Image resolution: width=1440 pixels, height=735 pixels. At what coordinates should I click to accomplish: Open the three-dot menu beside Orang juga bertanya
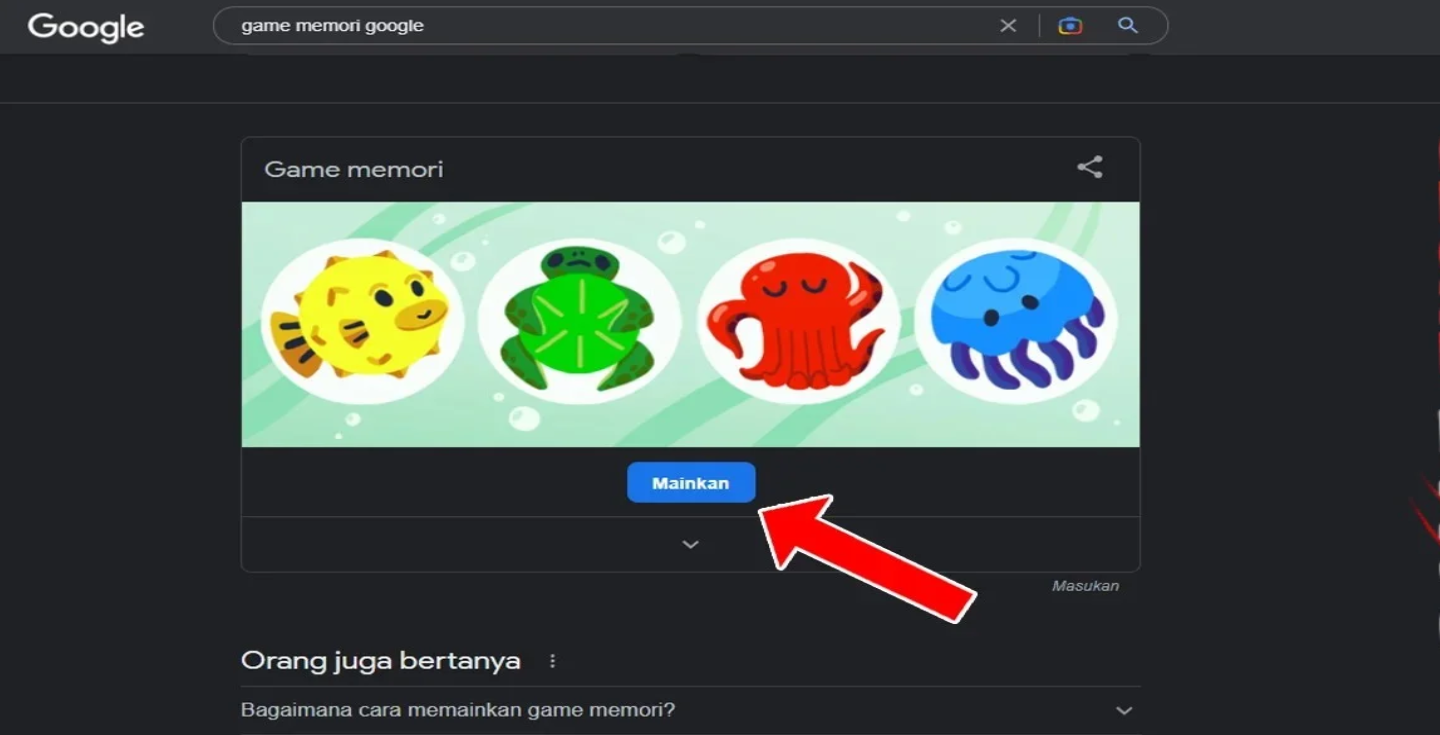(552, 661)
